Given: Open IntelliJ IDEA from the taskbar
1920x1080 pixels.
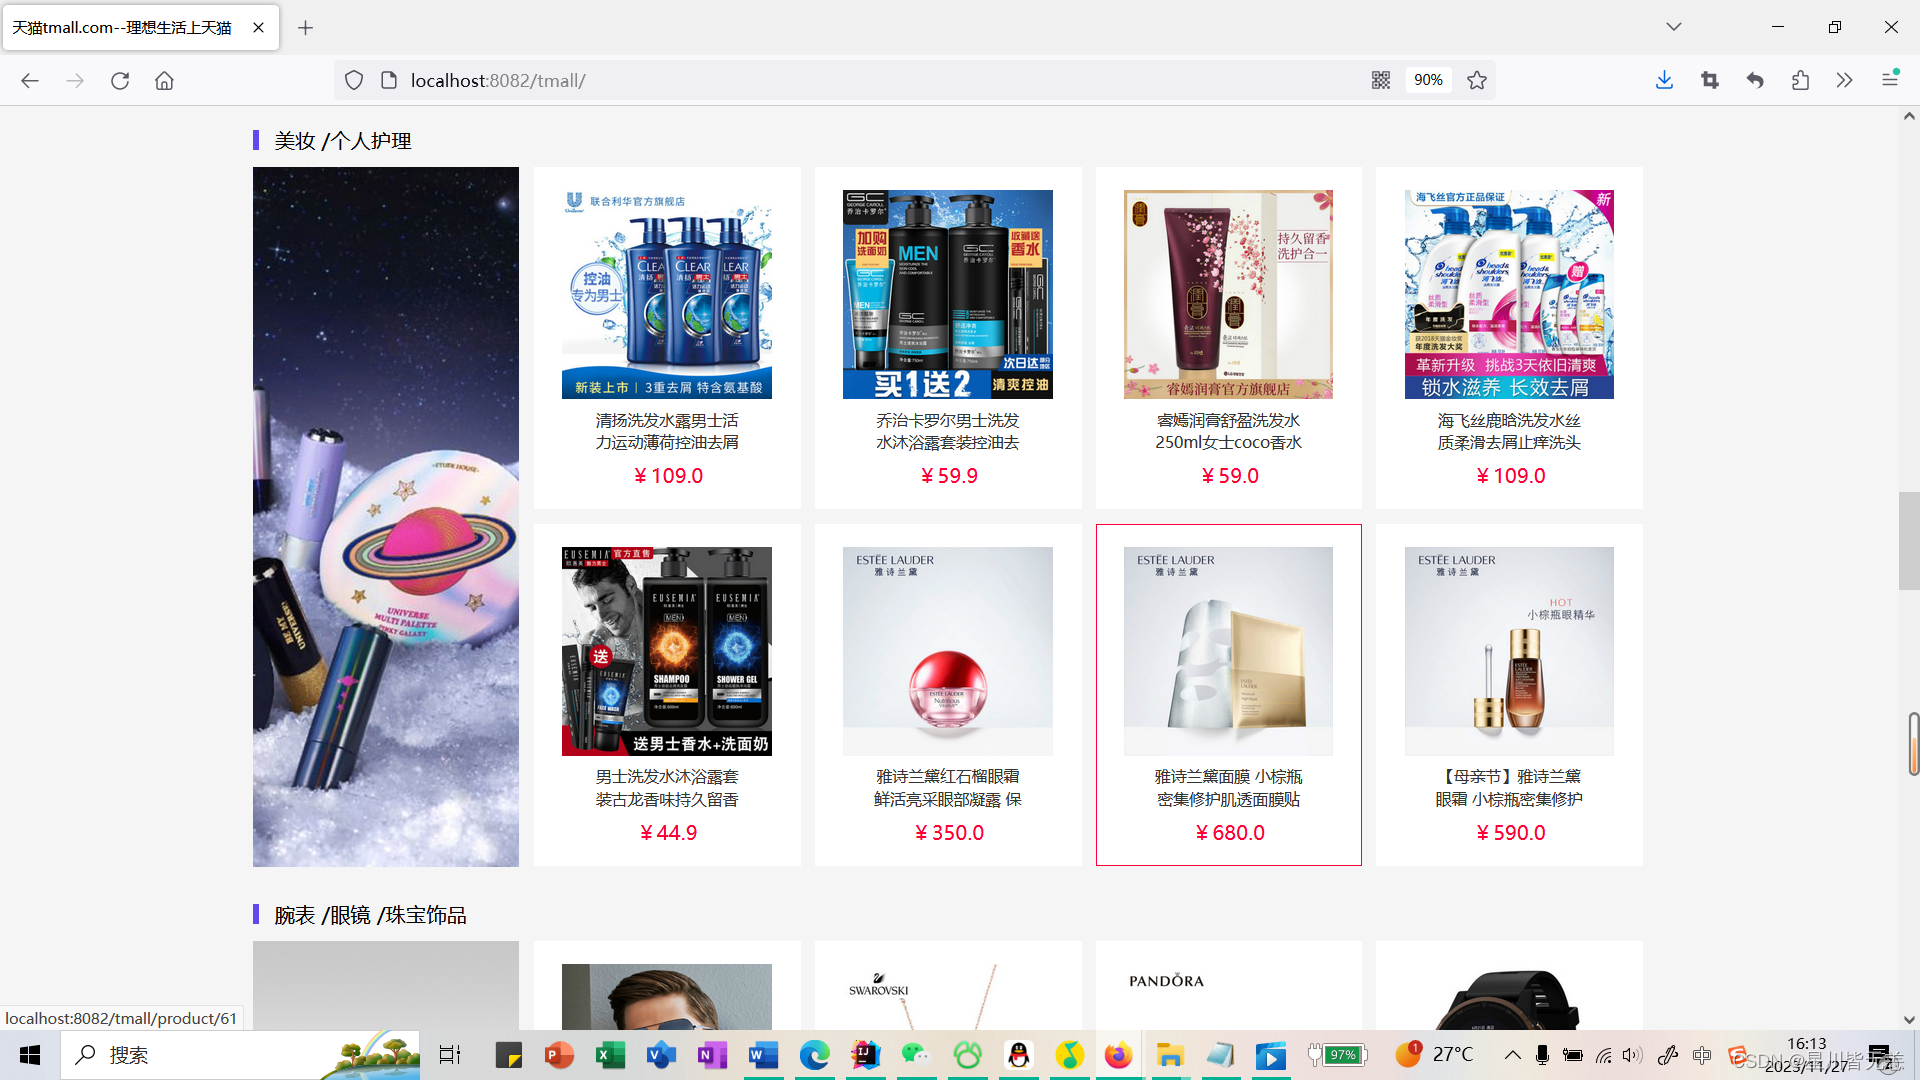Looking at the screenshot, I should pyautogui.click(x=865, y=1055).
